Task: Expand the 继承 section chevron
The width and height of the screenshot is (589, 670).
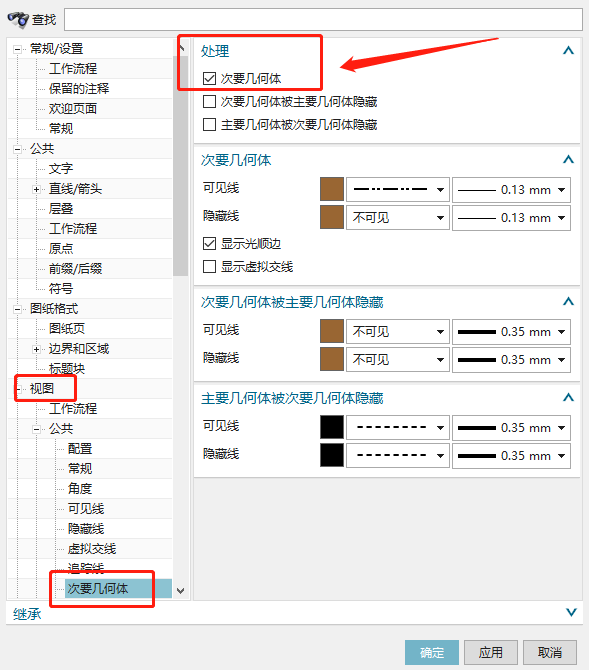Action: pos(571,612)
